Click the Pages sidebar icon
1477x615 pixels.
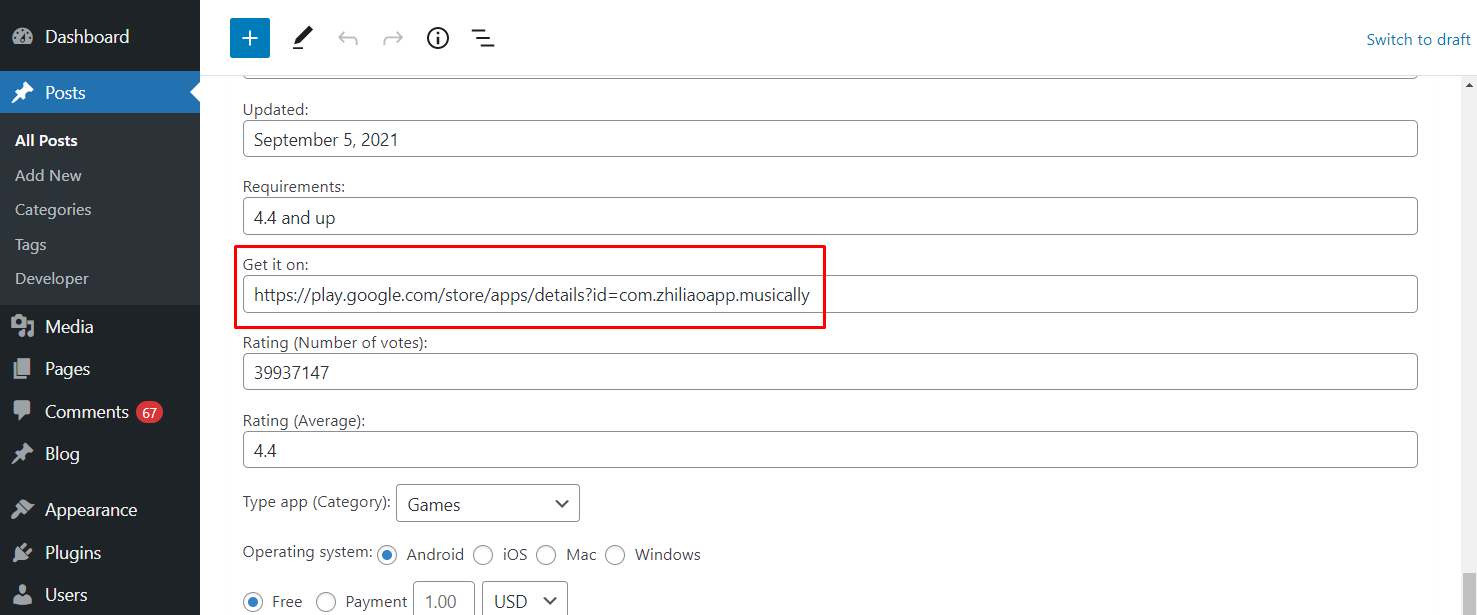coord(22,369)
